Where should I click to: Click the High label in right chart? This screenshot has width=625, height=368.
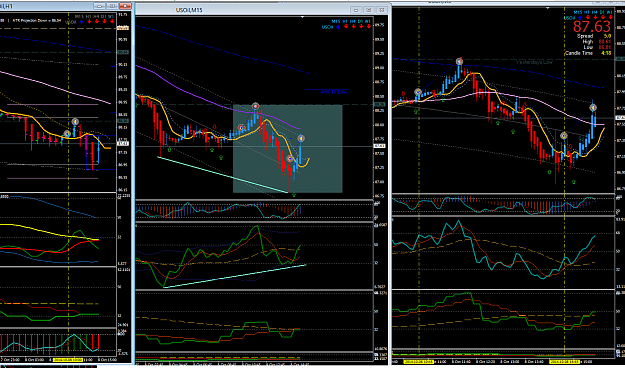(588, 41)
